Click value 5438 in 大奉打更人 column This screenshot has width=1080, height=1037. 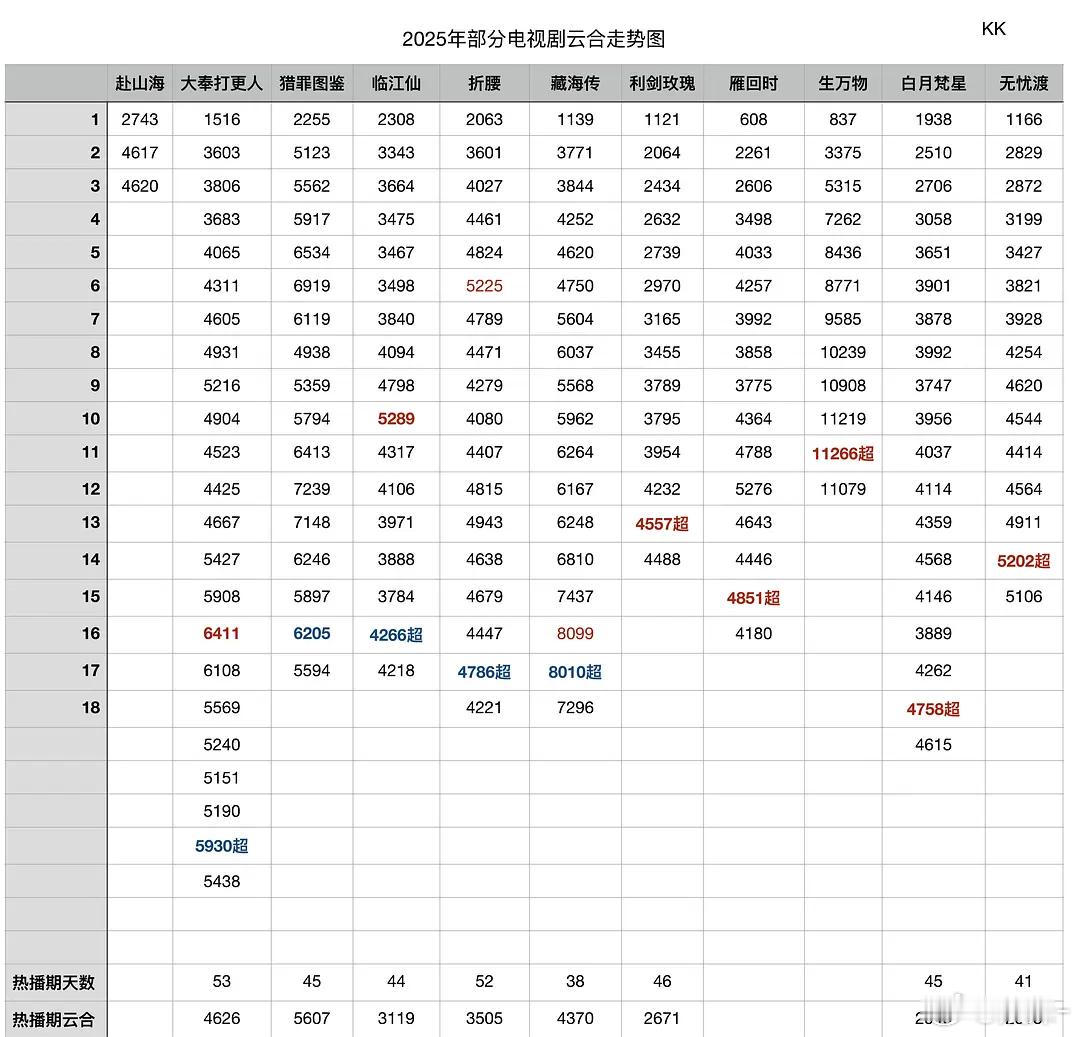pos(221,881)
